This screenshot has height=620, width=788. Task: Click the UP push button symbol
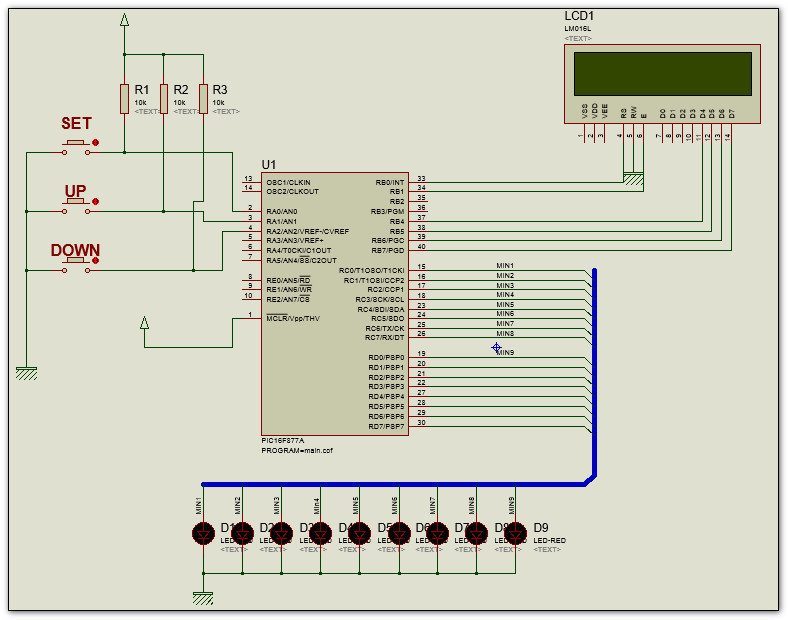click(x=76, y=206)
